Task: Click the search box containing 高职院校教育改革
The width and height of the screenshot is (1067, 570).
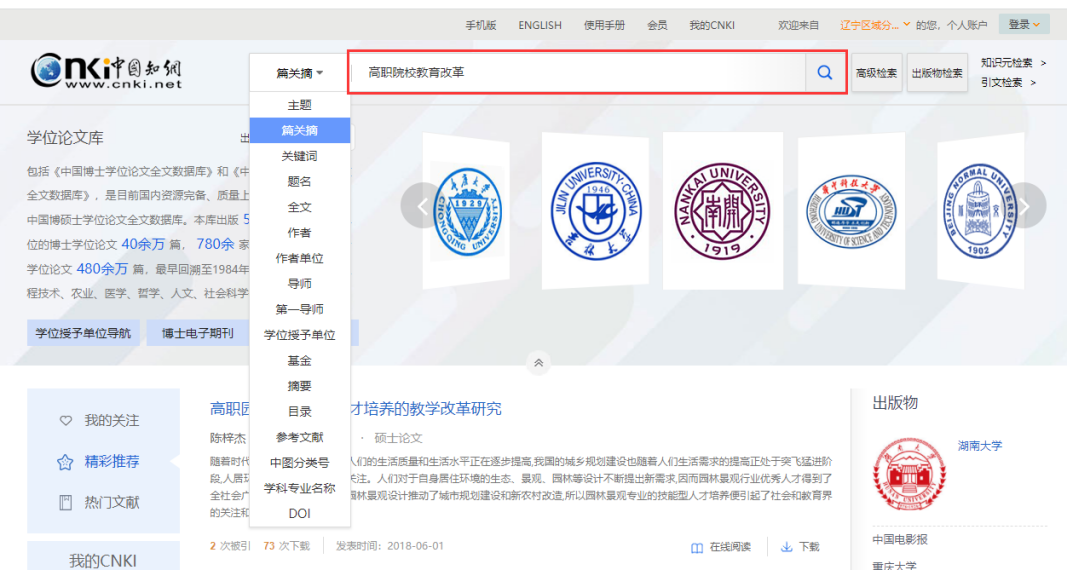Action: [x=578, y=72]
